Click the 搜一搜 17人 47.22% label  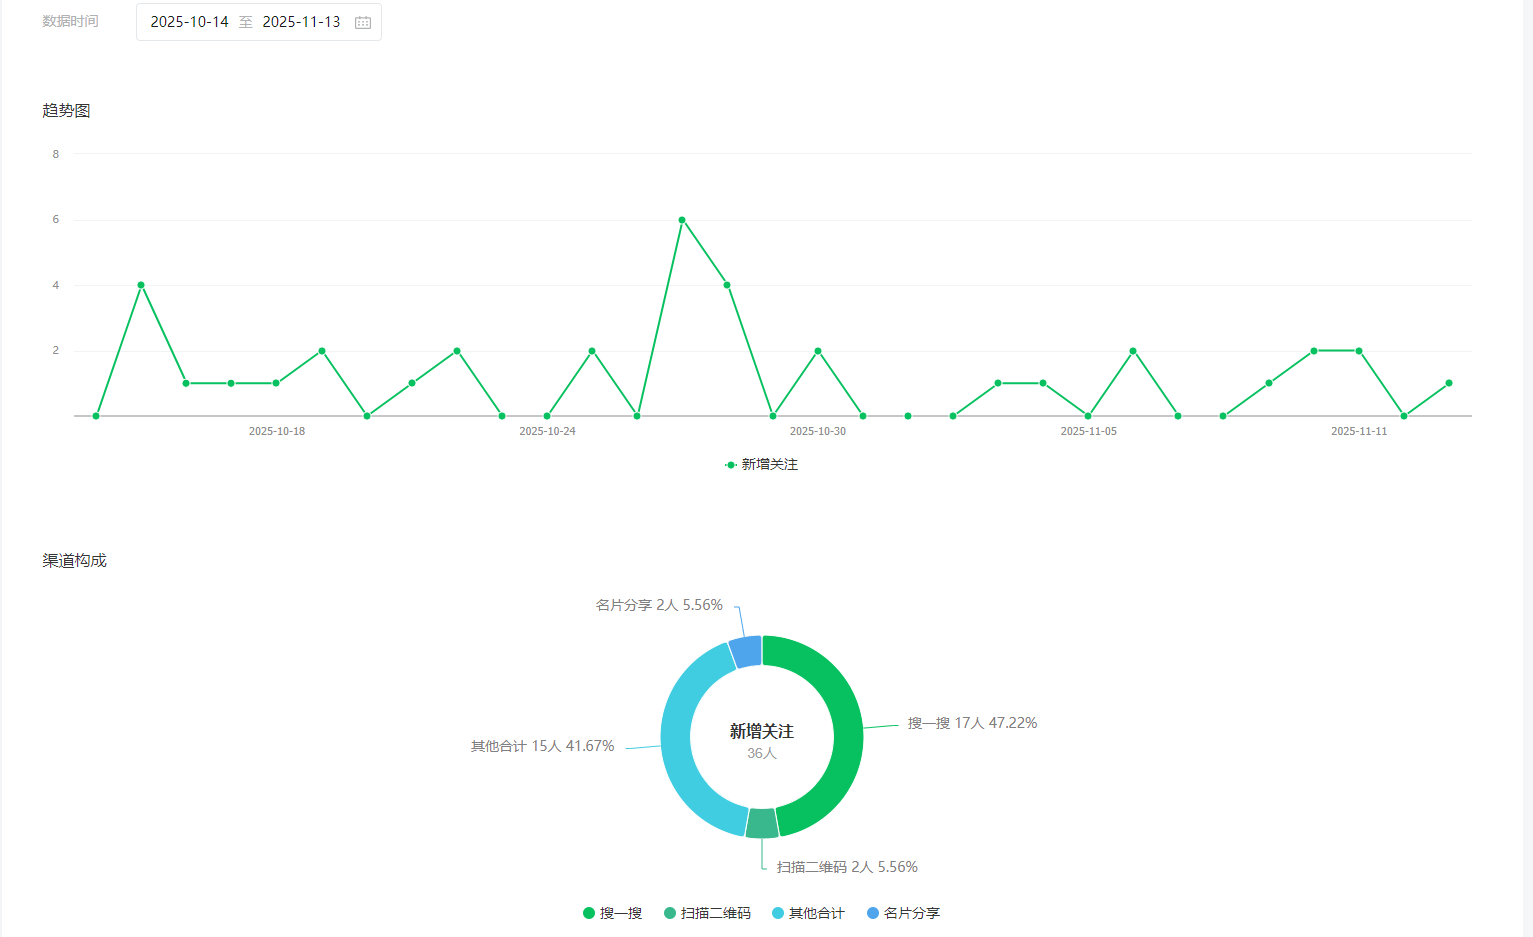coord(972,723)
